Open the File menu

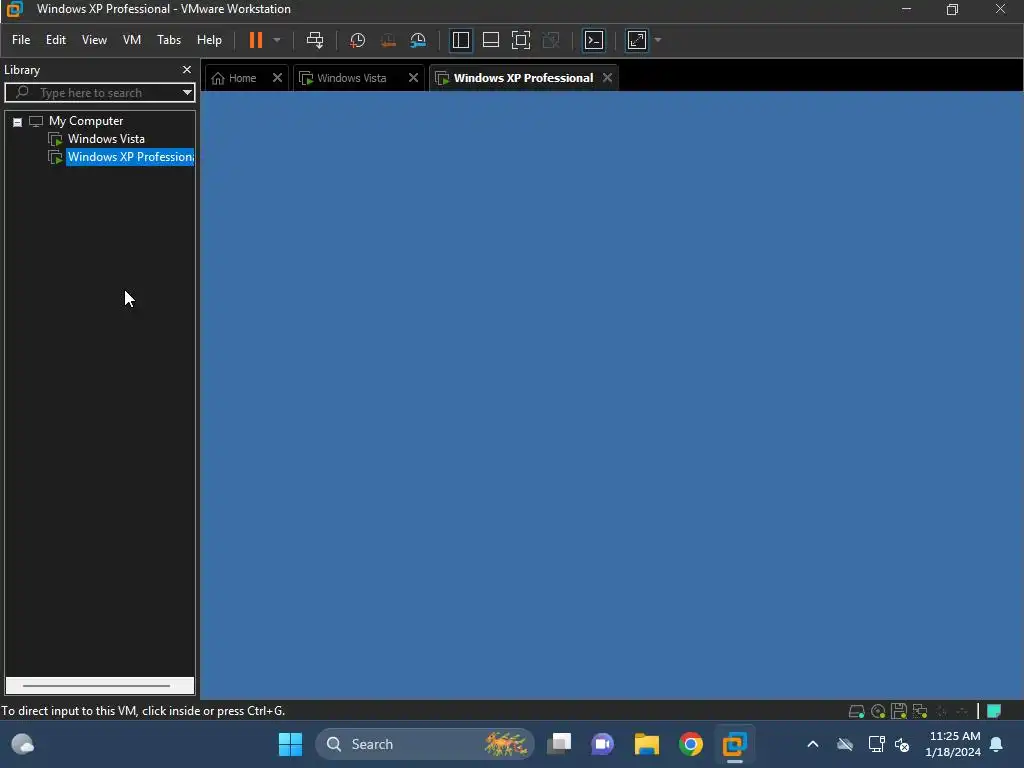[x=21, y=40]
